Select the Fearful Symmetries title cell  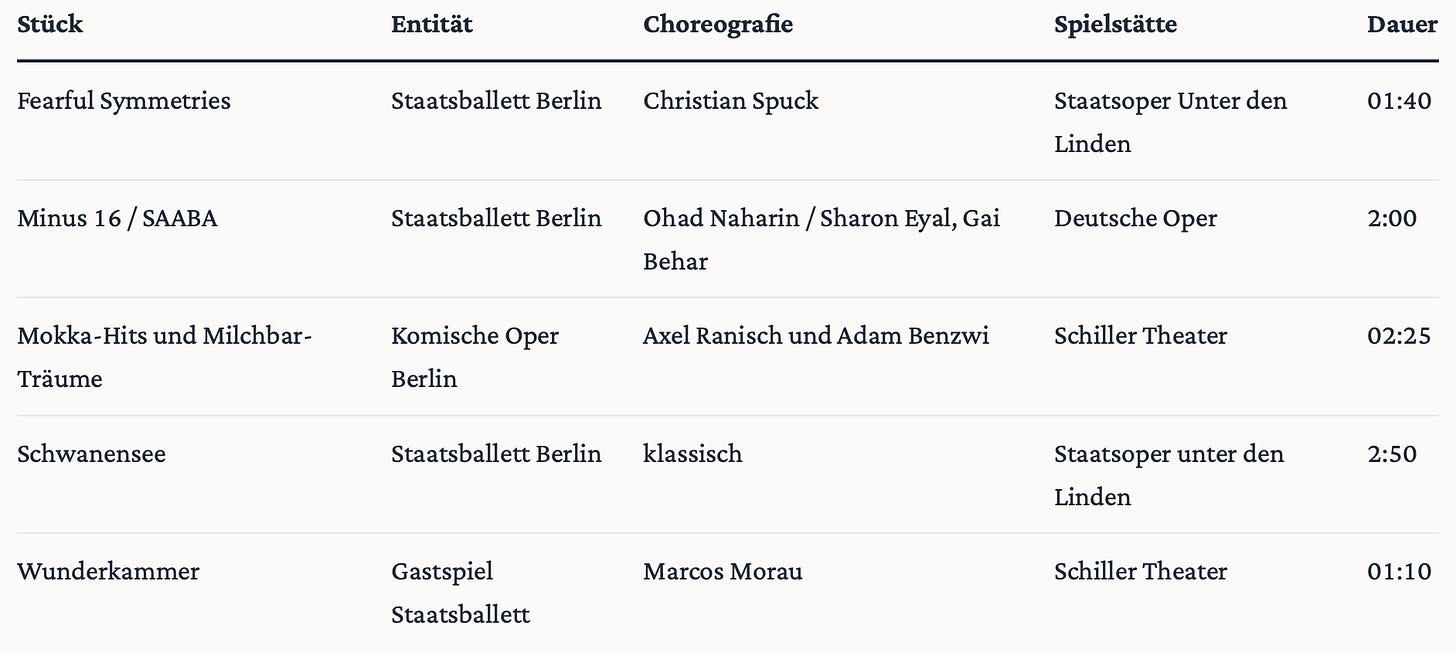[124, 101]
